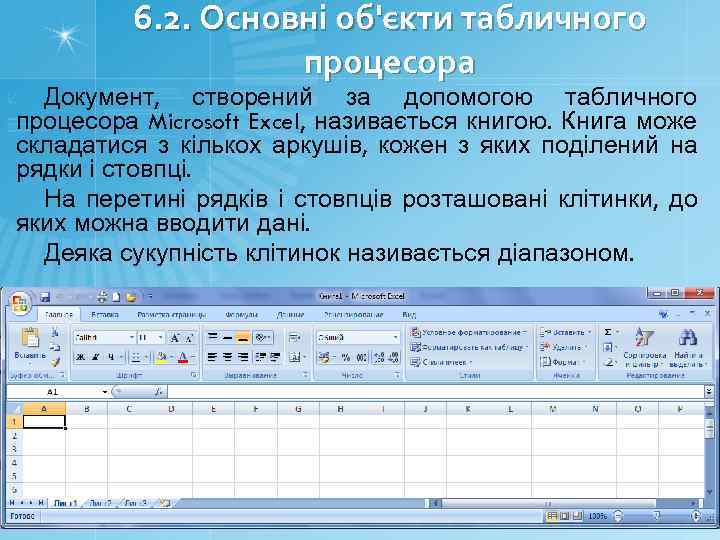Click the large Paste clipboard icon
720x540 pixels.
click(x=30, y=338)
